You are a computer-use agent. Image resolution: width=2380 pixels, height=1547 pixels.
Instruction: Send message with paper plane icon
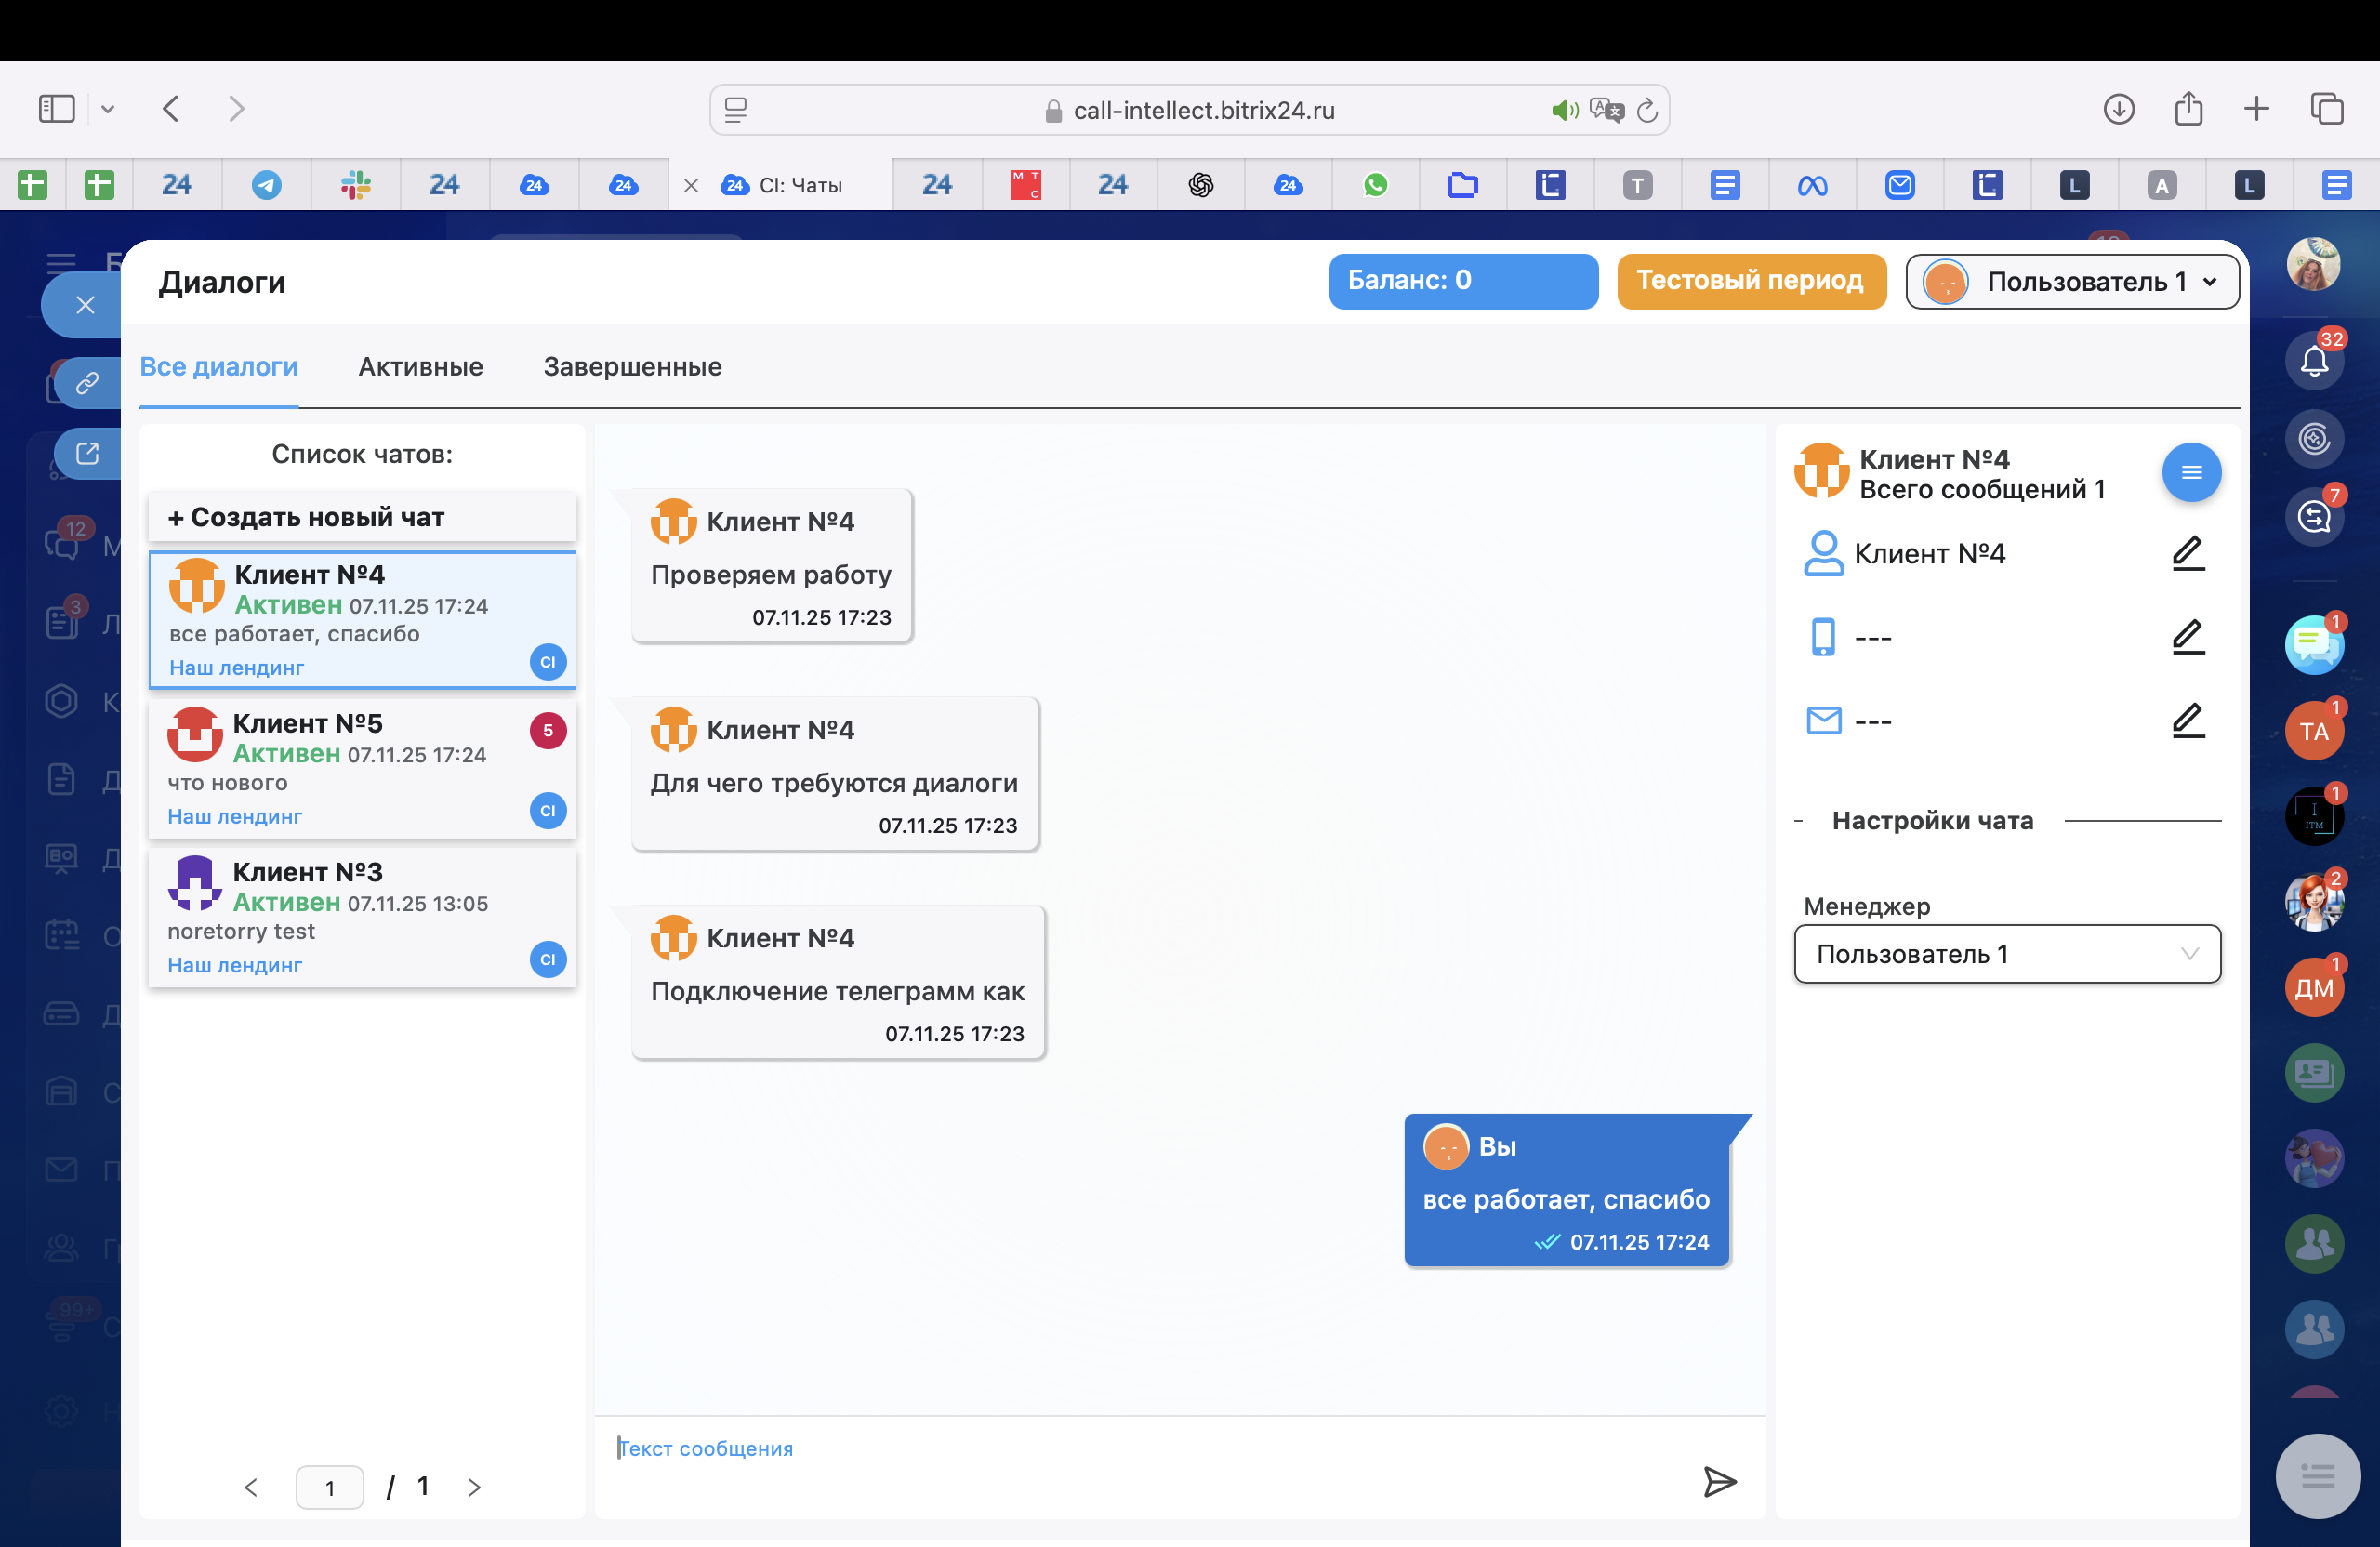1719,1481
